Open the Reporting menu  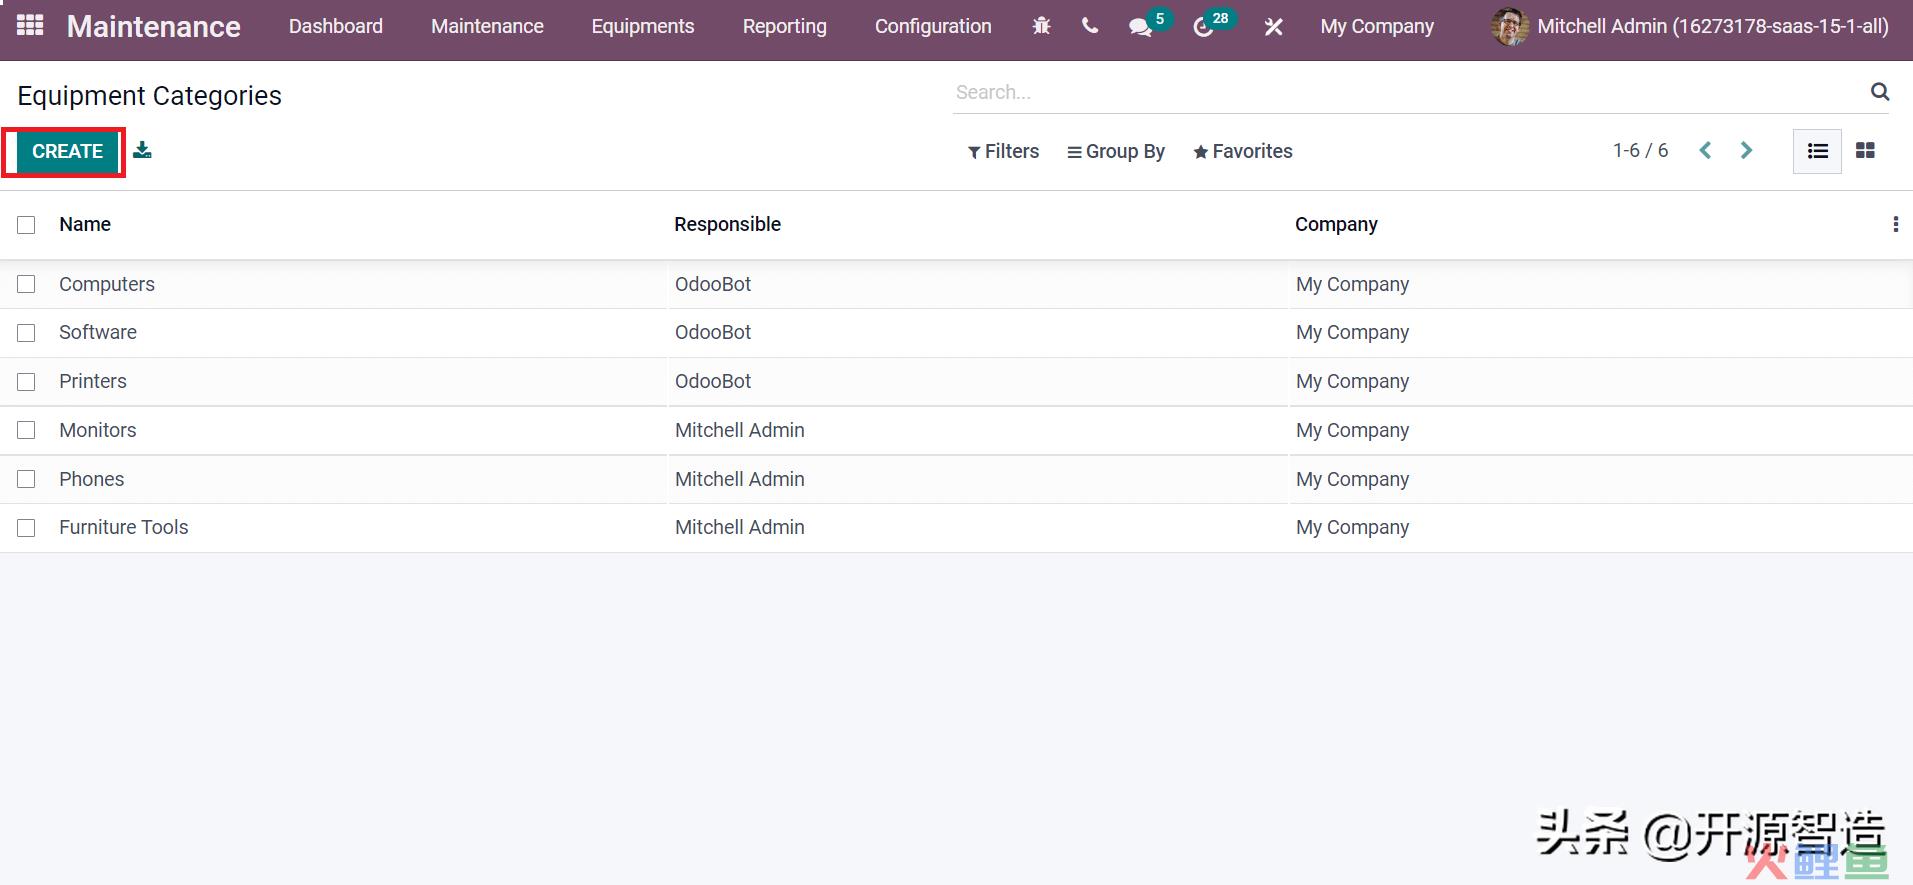785,26
